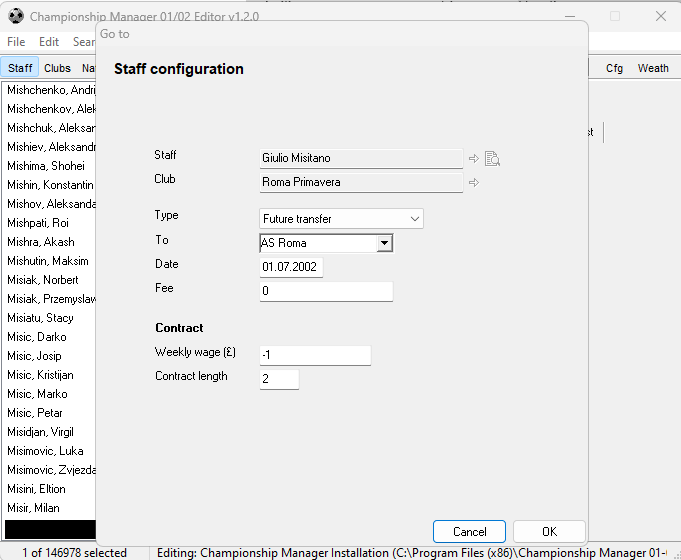The image size is (681, 560).
Task: Close the Championship Manager Editor window
Action: (661, 16)
